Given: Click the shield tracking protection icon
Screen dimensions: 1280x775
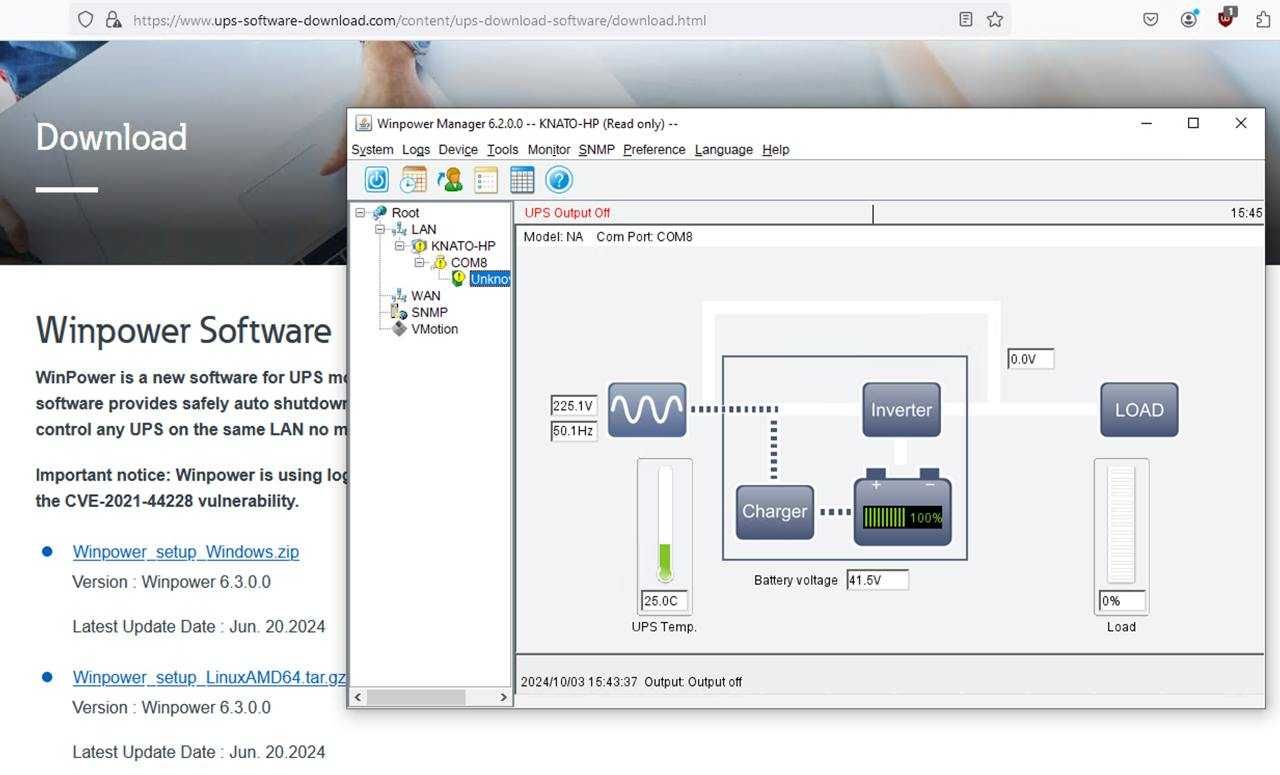Looking at the screenshot, I should (x=85, y=19).
